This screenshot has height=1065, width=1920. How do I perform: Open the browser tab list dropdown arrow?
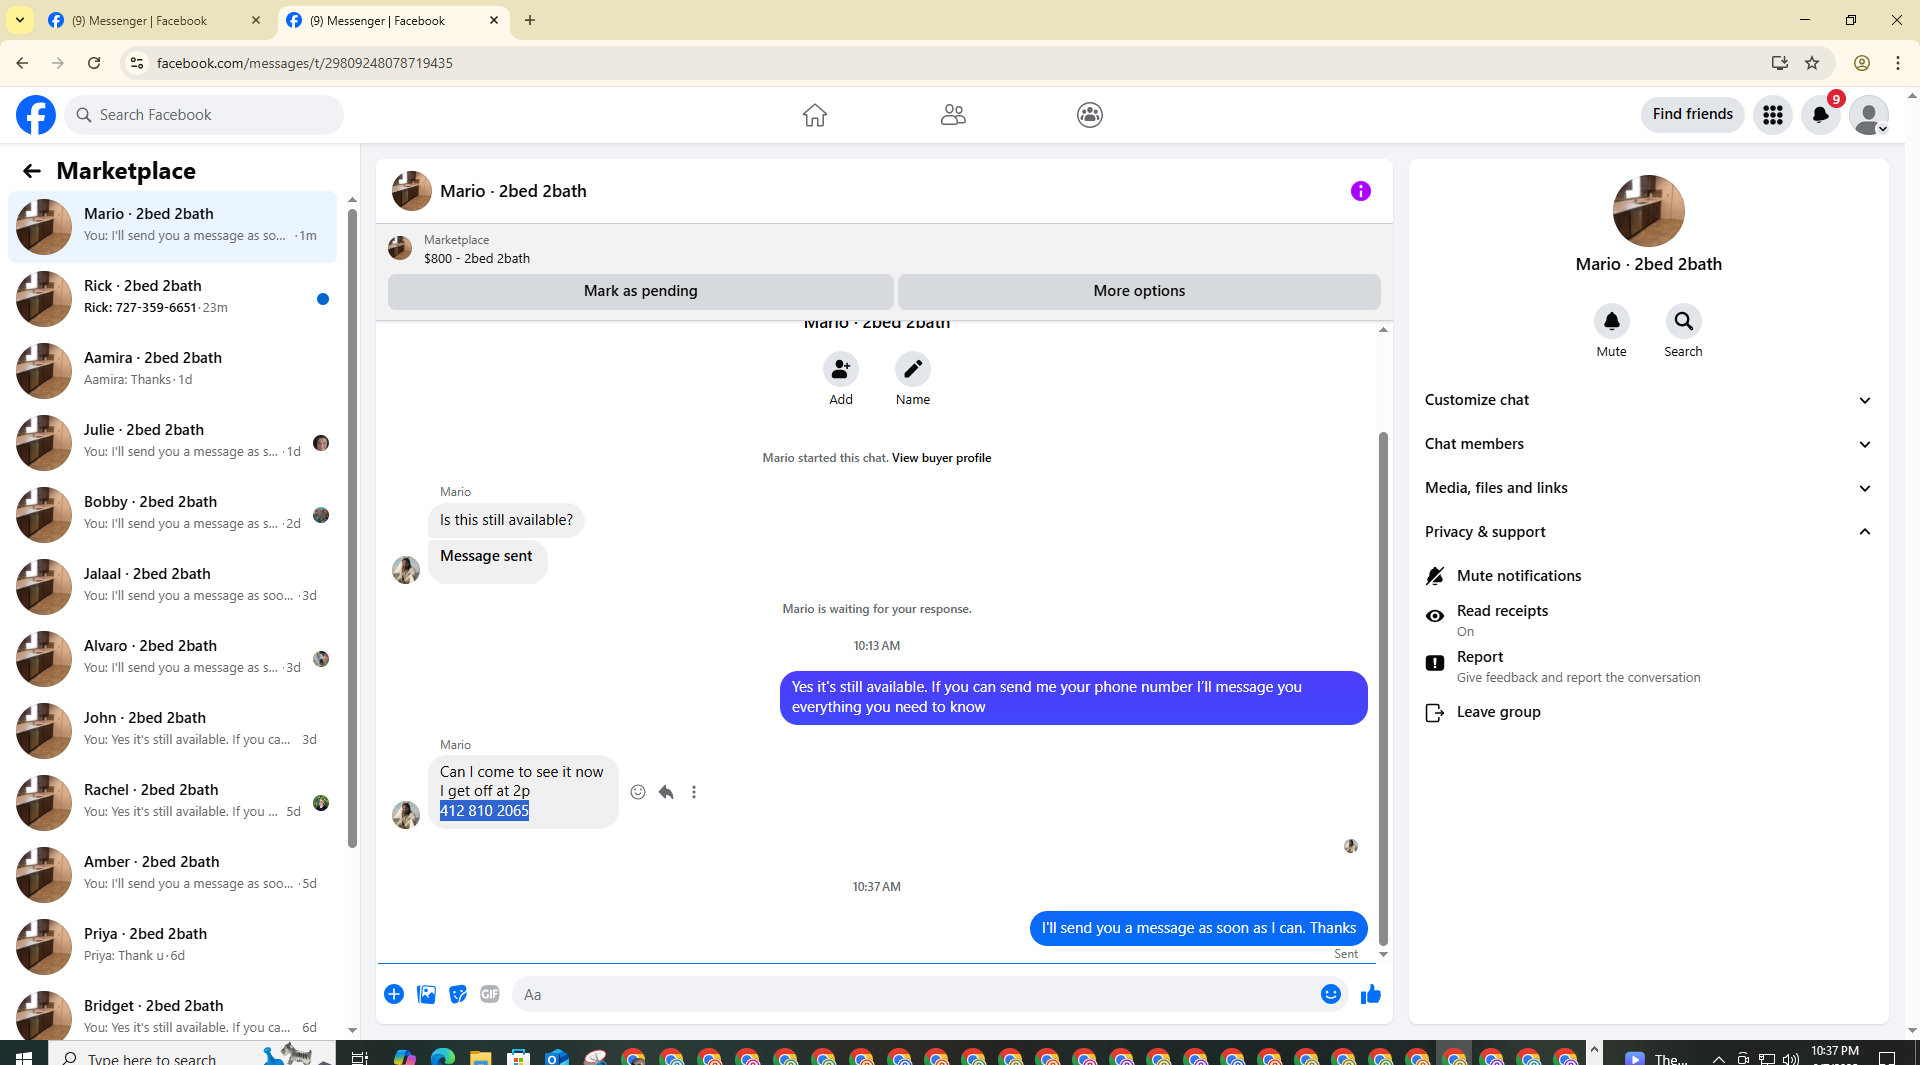click(x=20, y=20)
